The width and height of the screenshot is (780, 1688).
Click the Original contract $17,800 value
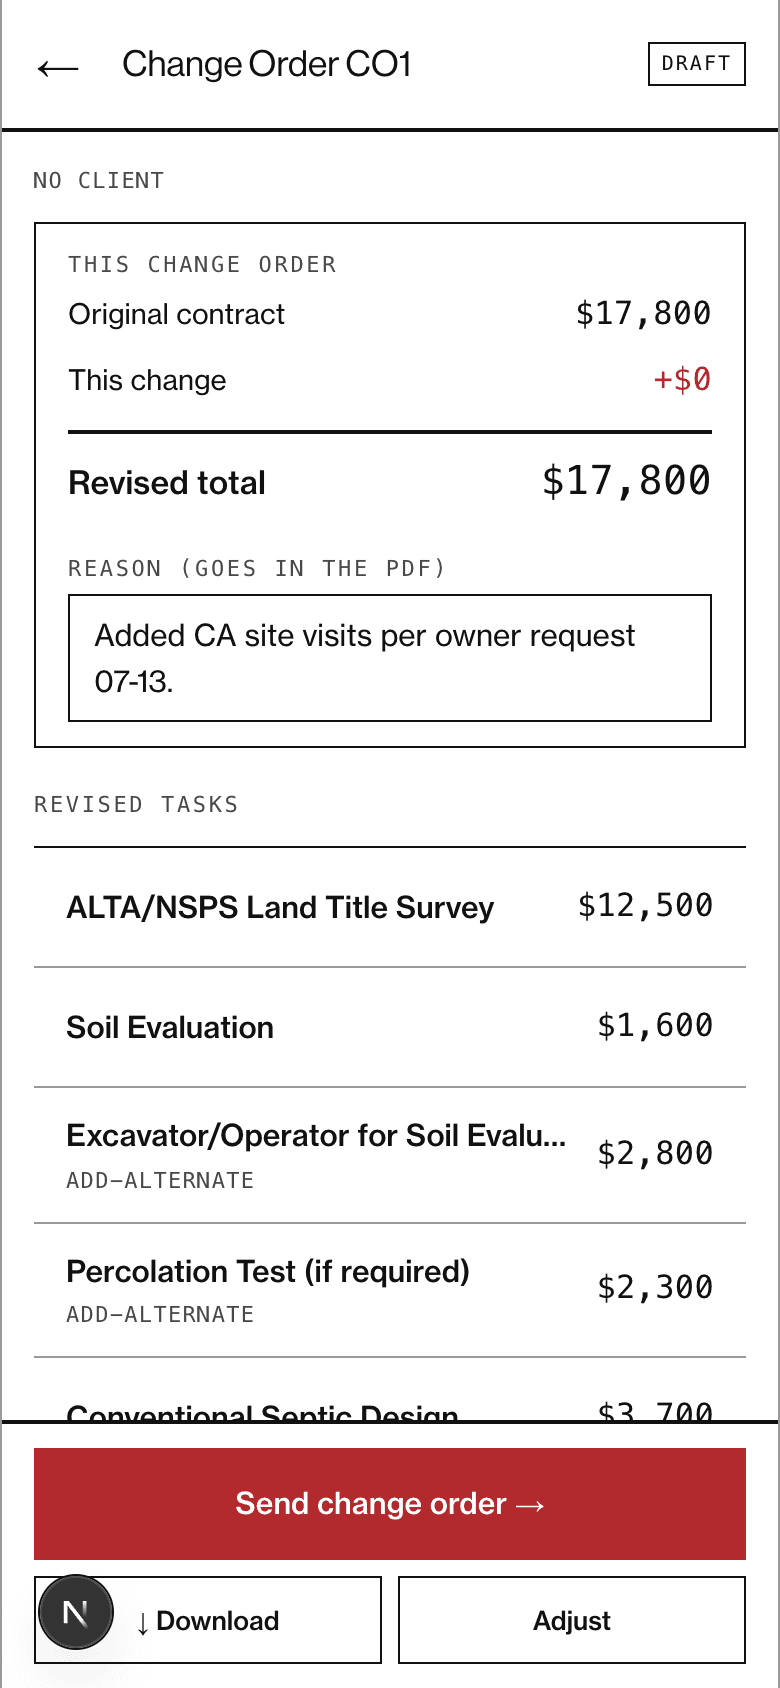[643, 314]
